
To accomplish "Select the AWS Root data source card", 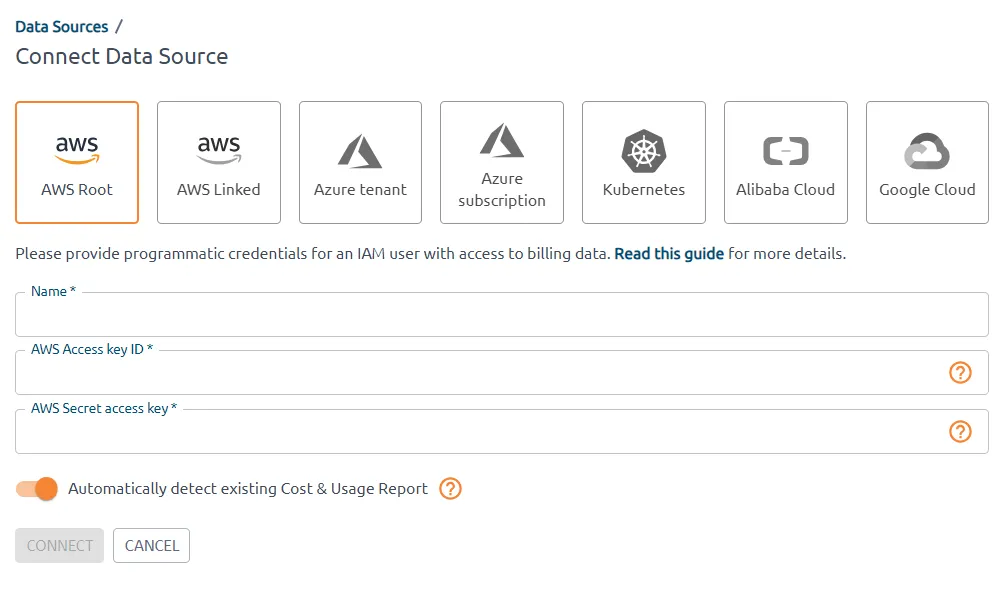I will point(77,162).
